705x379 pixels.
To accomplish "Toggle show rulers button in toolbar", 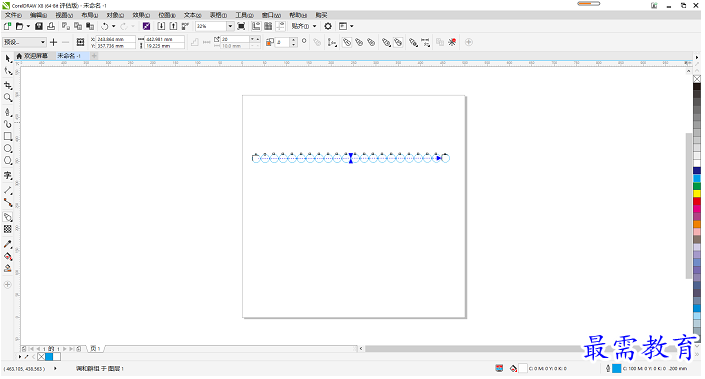I will click(256, 27).
